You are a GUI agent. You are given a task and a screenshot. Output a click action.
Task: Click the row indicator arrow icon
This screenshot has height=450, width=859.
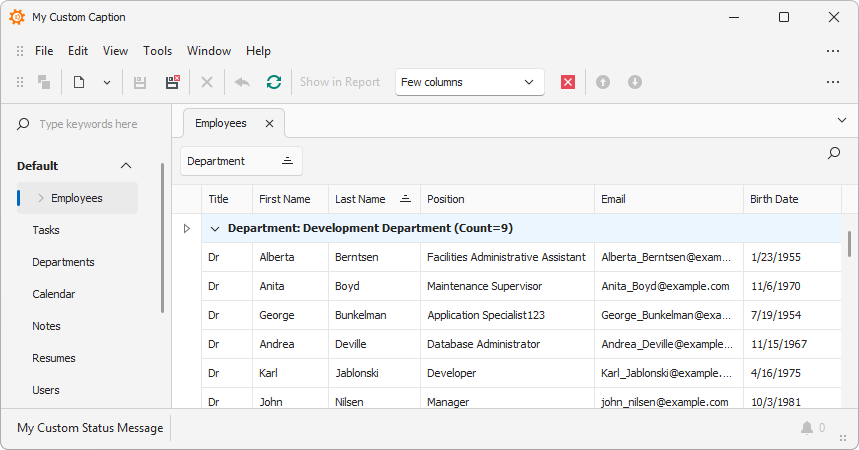[187, 229]
